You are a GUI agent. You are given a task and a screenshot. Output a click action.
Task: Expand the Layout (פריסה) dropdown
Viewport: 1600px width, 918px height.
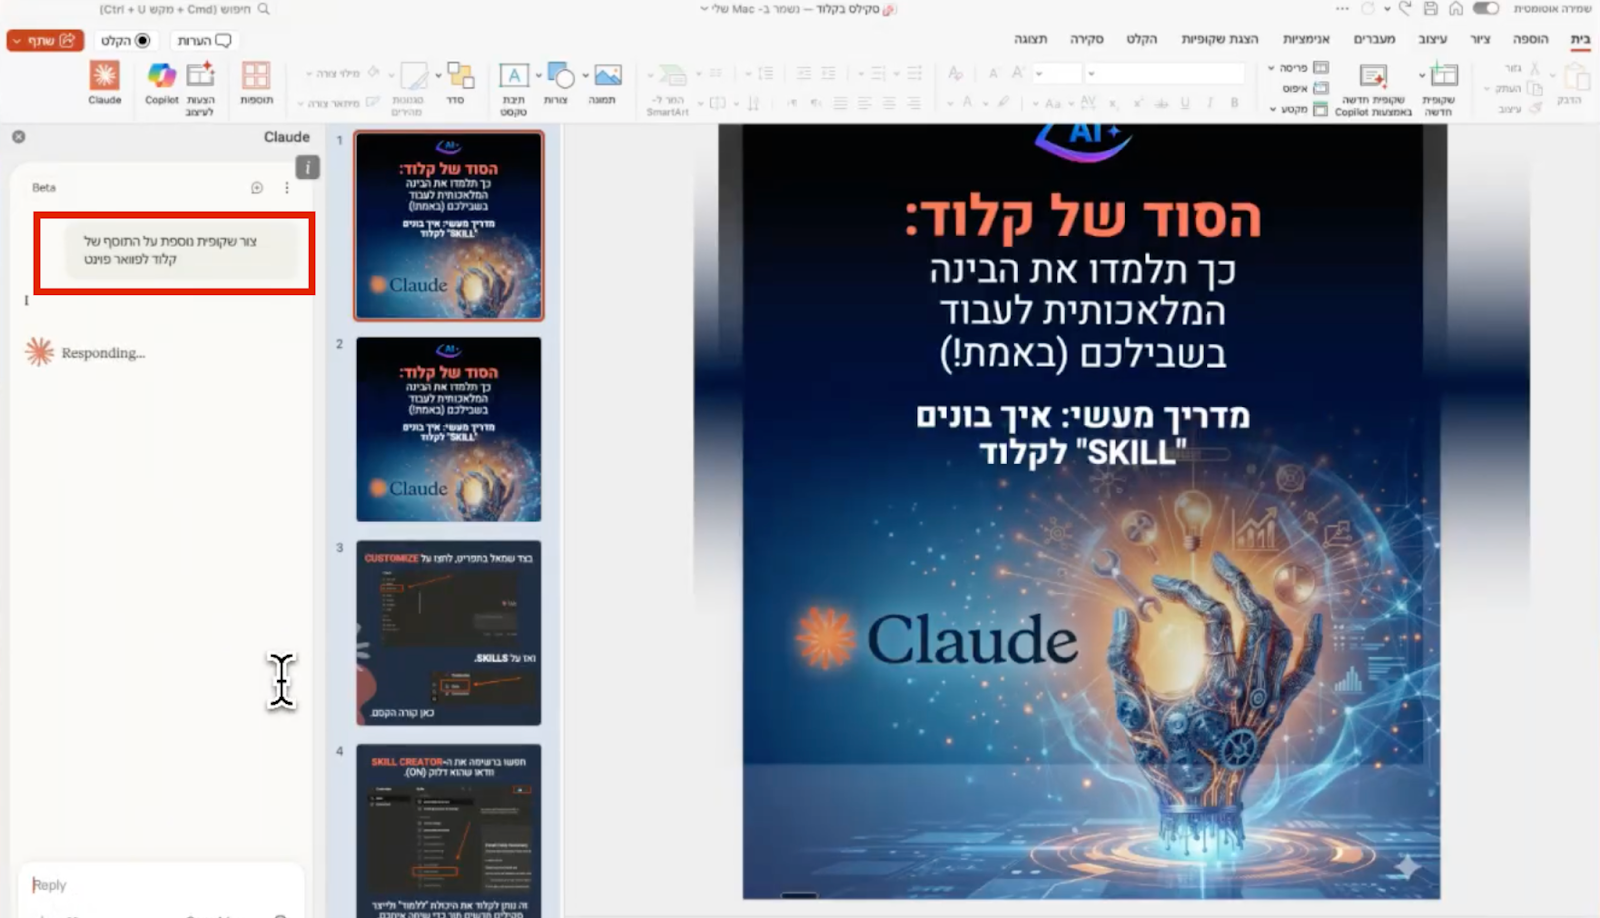point(1271,68)
